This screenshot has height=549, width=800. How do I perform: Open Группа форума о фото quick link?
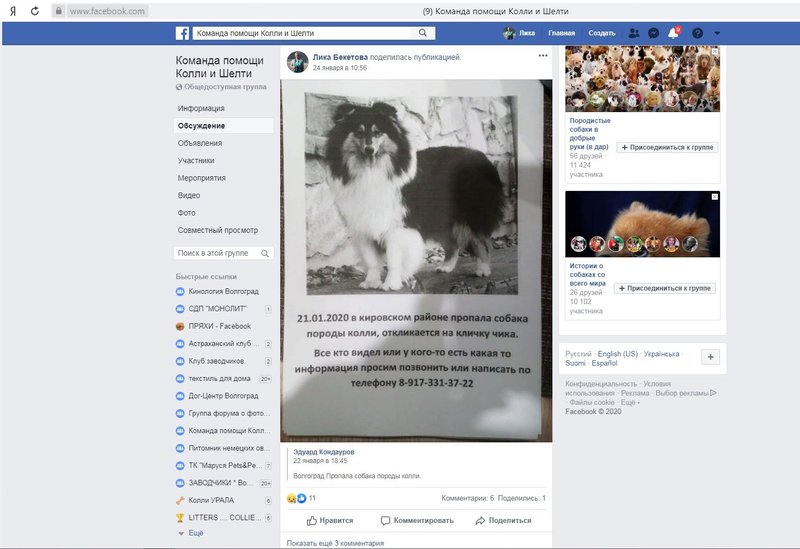(x=229, y=413)
